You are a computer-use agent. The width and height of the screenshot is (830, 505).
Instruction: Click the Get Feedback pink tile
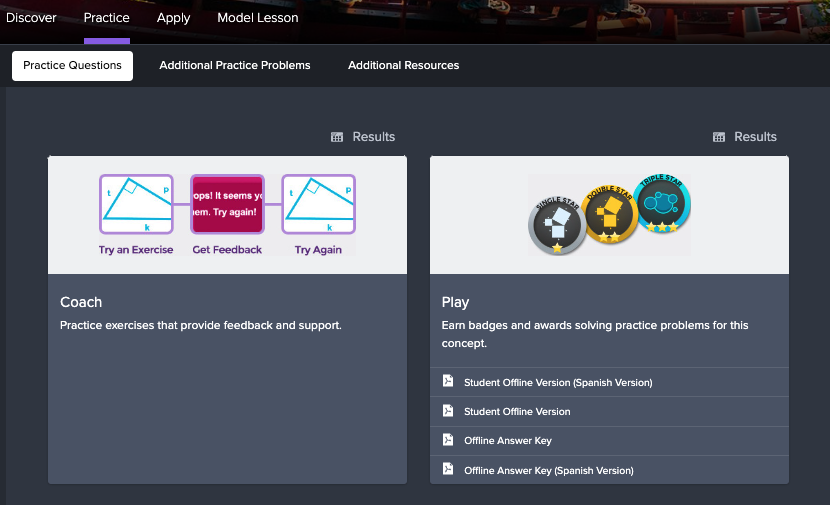(x=226, y=205)
